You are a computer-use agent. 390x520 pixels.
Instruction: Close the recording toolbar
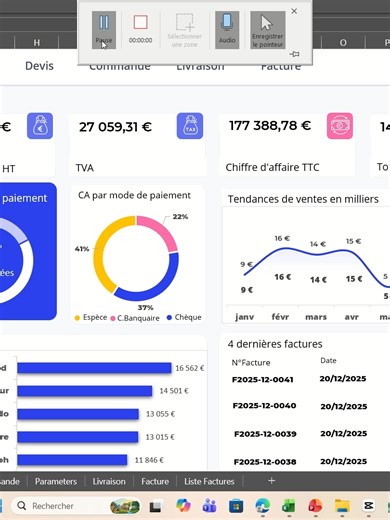[294, 11]
